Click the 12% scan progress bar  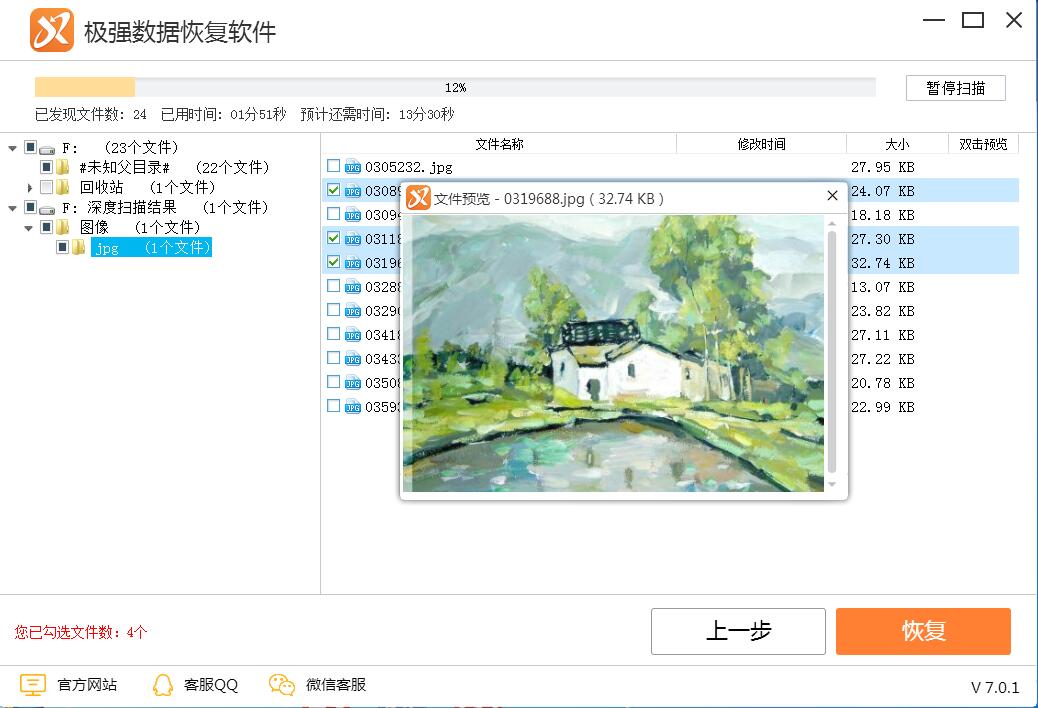455,87
